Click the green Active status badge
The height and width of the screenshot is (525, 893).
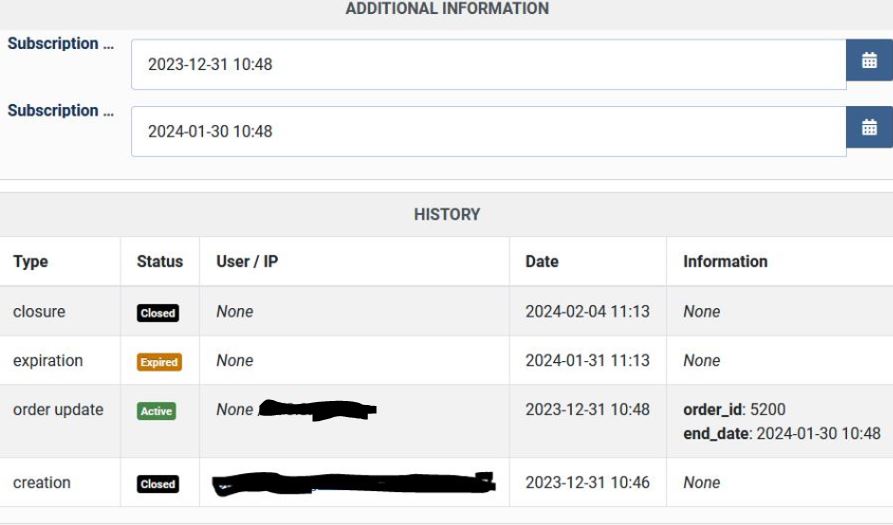tap(156, 411)
